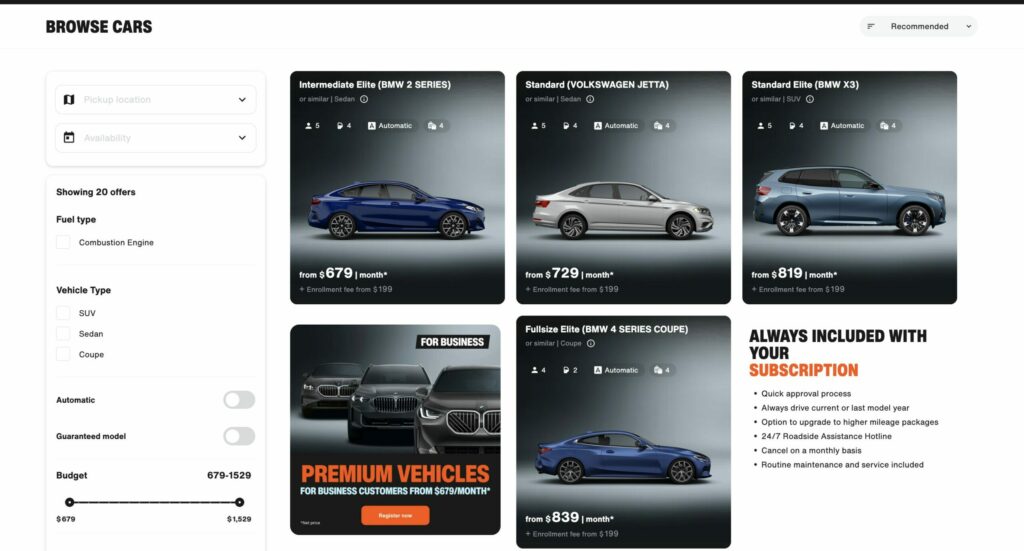The width and height of the screenshot is (1024, 551).
Task: Enable the Guaranteed model switch
Action: coord(239,436)
